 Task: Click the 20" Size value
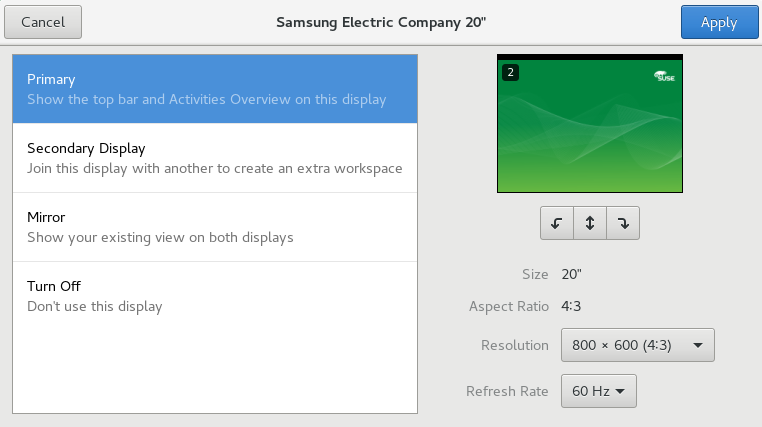click(571, 274)
